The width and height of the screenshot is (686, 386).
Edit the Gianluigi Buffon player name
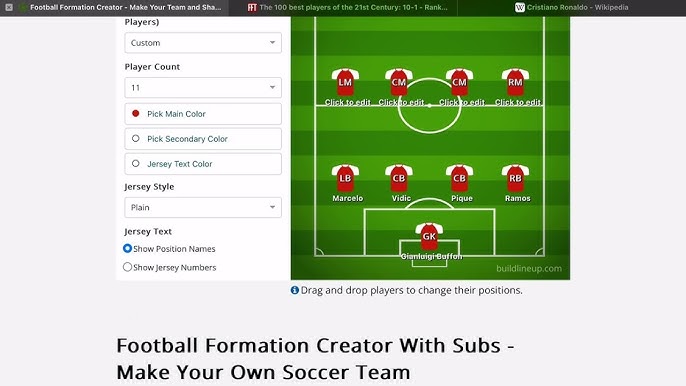(x=431, y=256)
